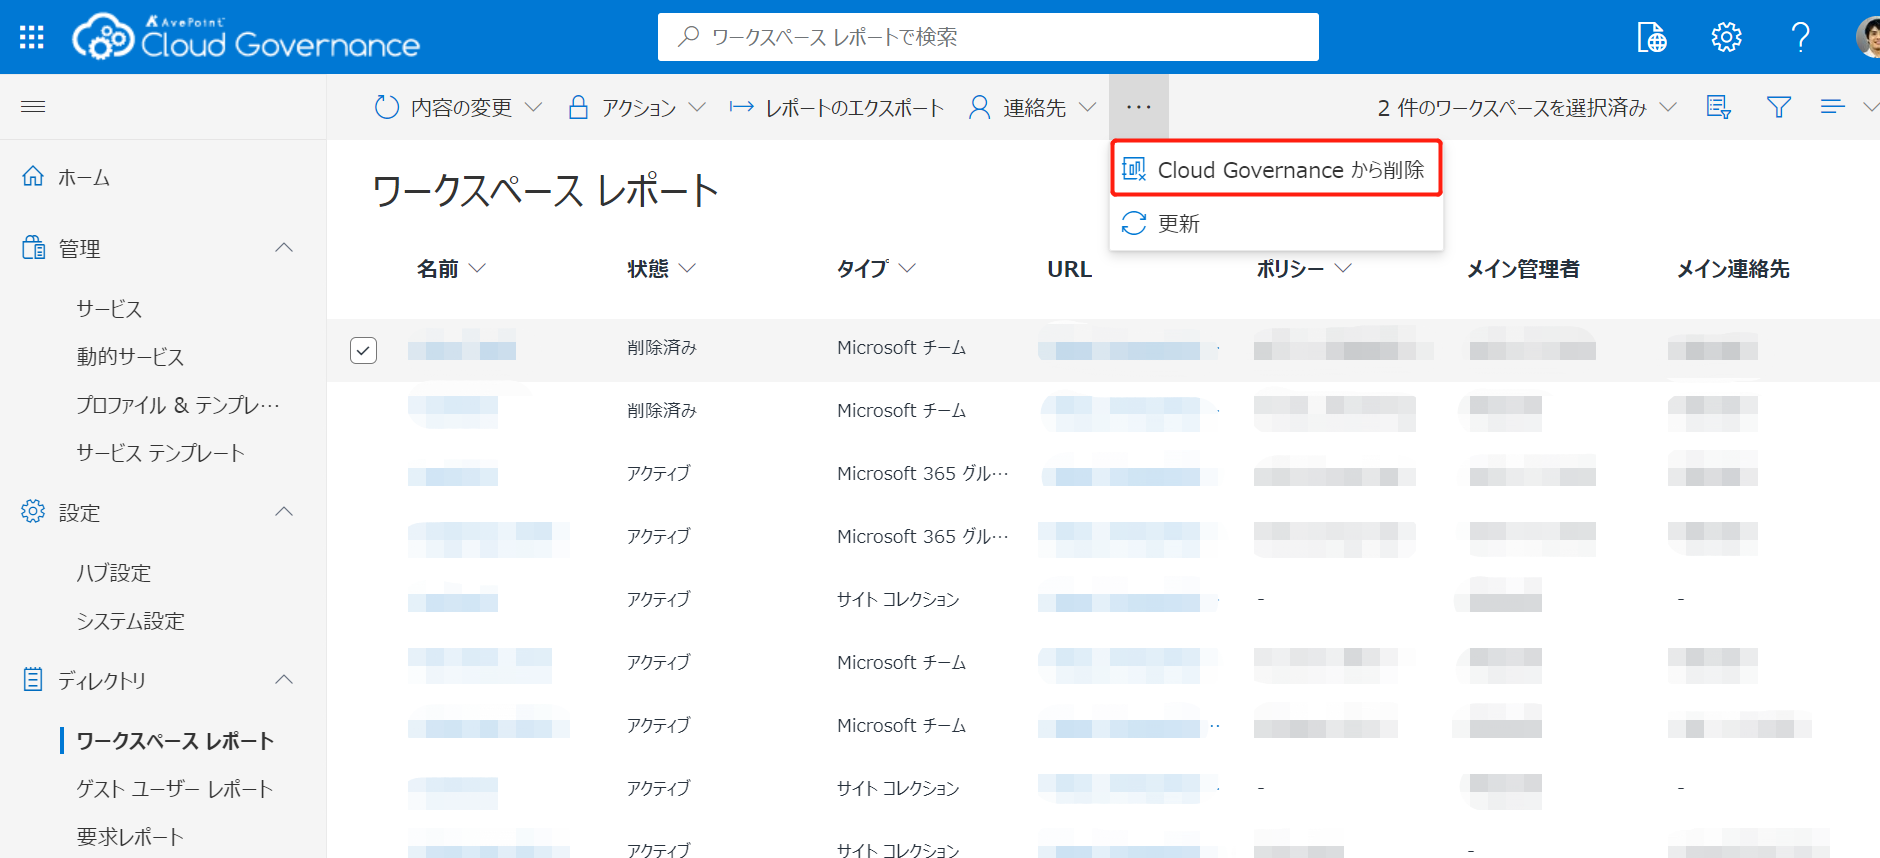Open 動的サービス in sidebar
The height and width of the screenshot is (858, 1880).
pyautogui.click(x=130, y=357)
